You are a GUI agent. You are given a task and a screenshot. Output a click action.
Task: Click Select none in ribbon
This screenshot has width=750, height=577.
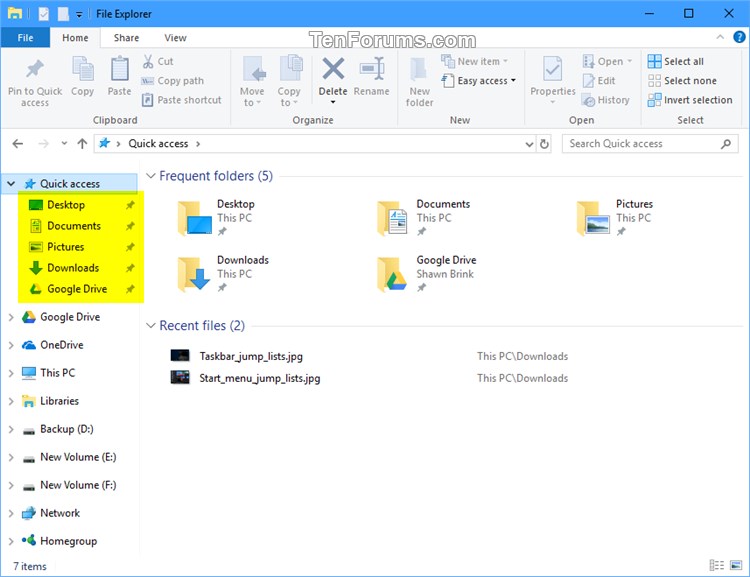tap(682, 80)
